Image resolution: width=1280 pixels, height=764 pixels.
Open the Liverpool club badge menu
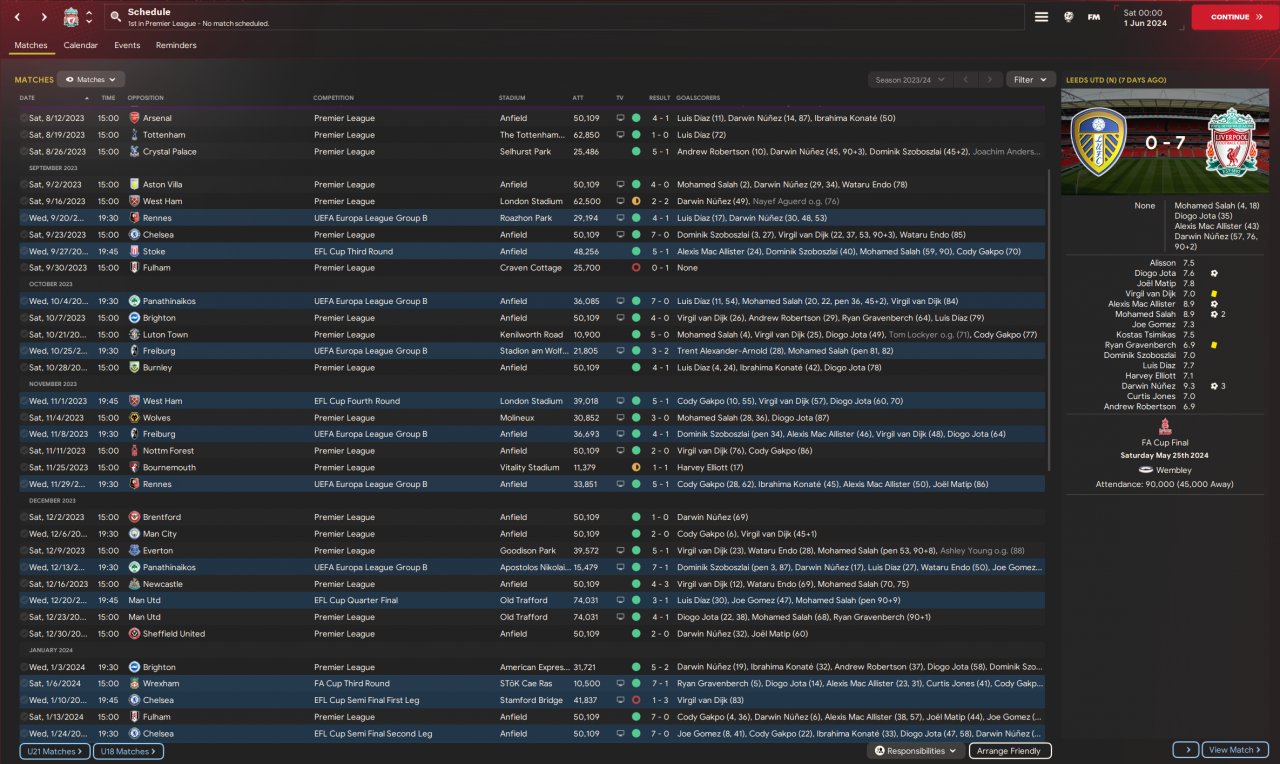point(71,17)
